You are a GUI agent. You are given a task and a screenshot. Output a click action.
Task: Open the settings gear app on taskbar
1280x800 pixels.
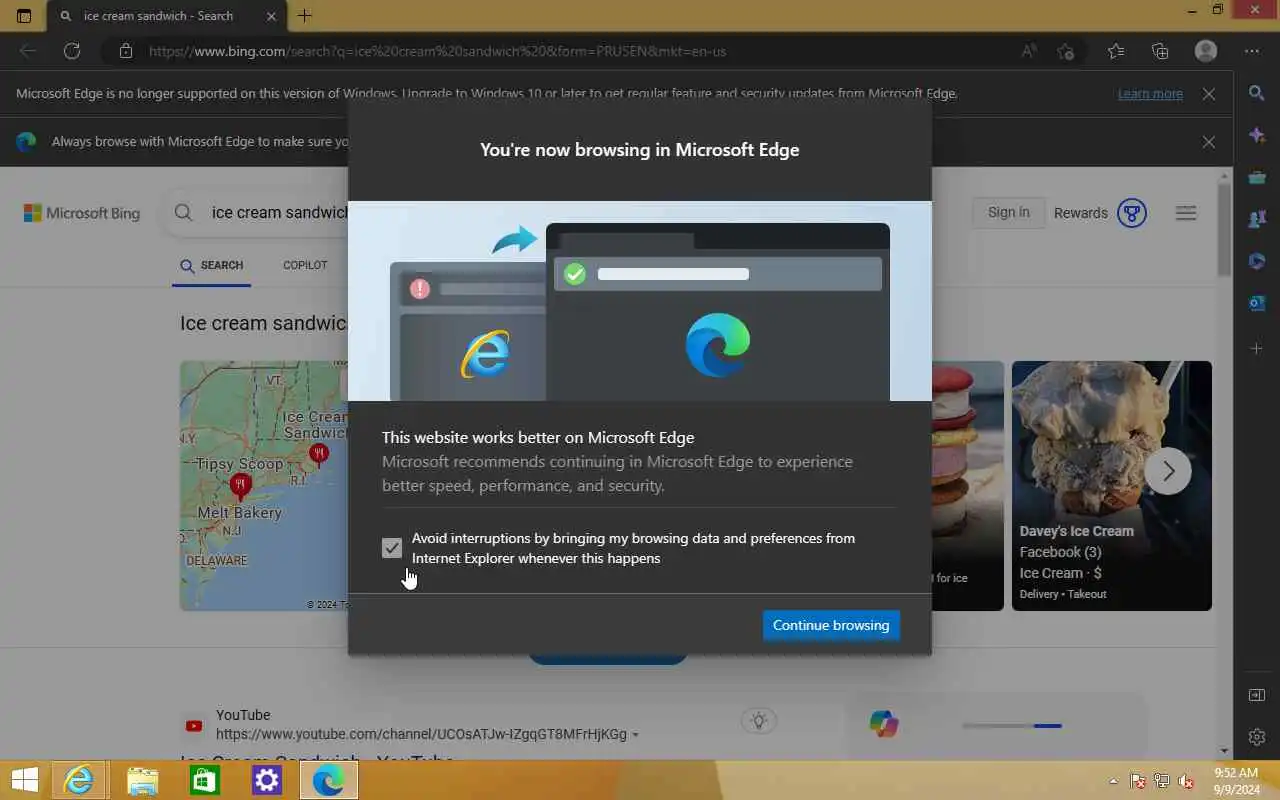click(x=267, y=780)
